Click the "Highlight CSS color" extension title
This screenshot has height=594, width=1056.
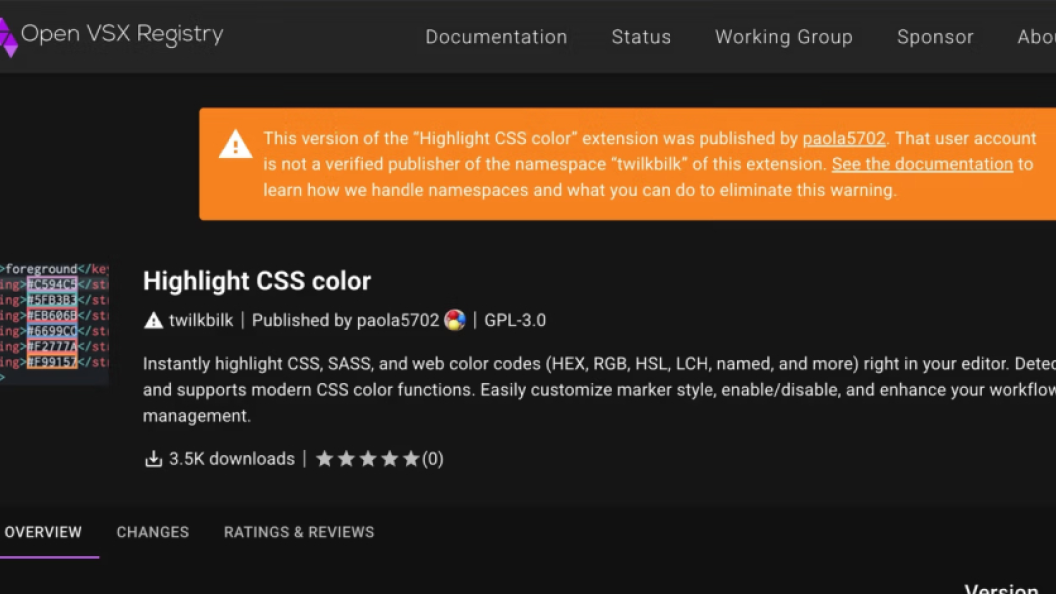point(257,281)
